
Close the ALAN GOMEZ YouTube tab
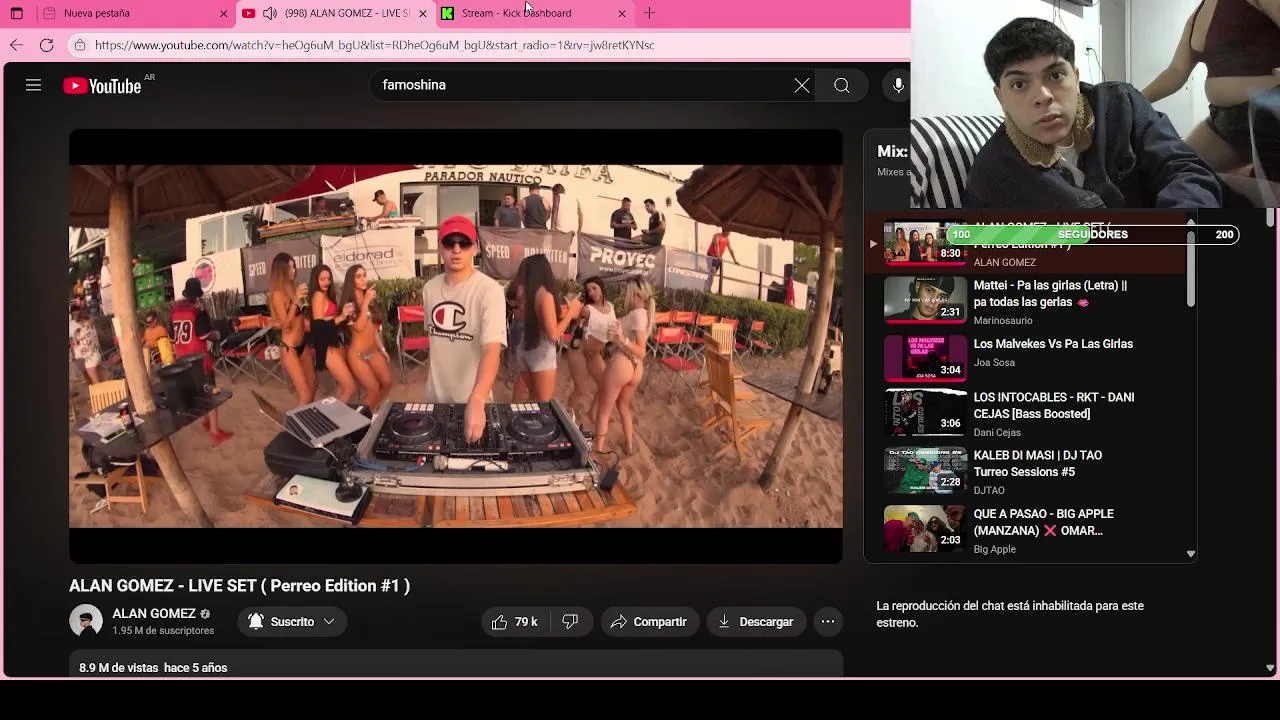pyautogui.click(x=422, y=13)
